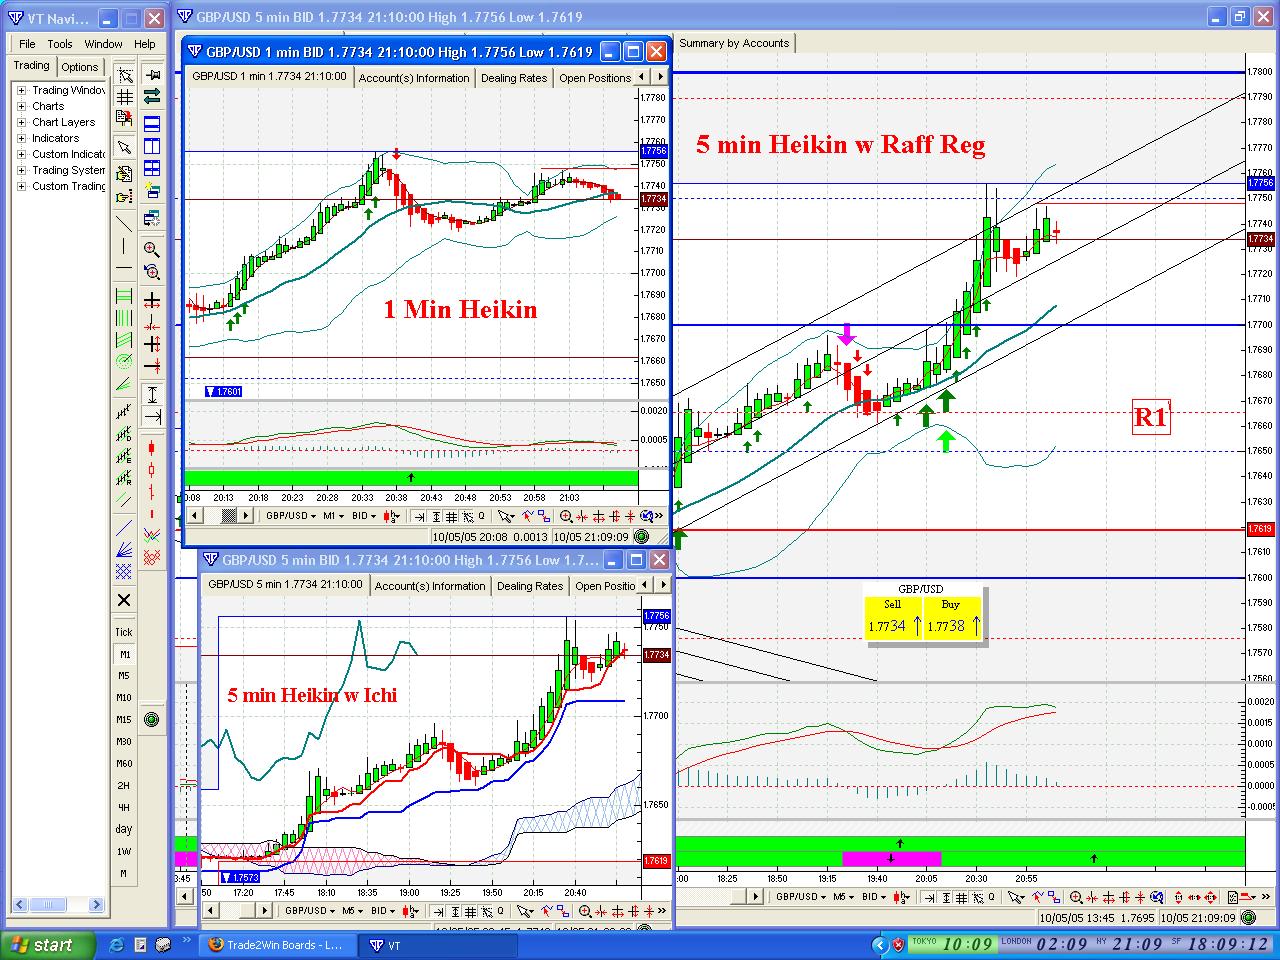This screenshot has width=1280, height=960.
Task: Pick the diagonal trend line drawing tool
Action: click(124, 223)
